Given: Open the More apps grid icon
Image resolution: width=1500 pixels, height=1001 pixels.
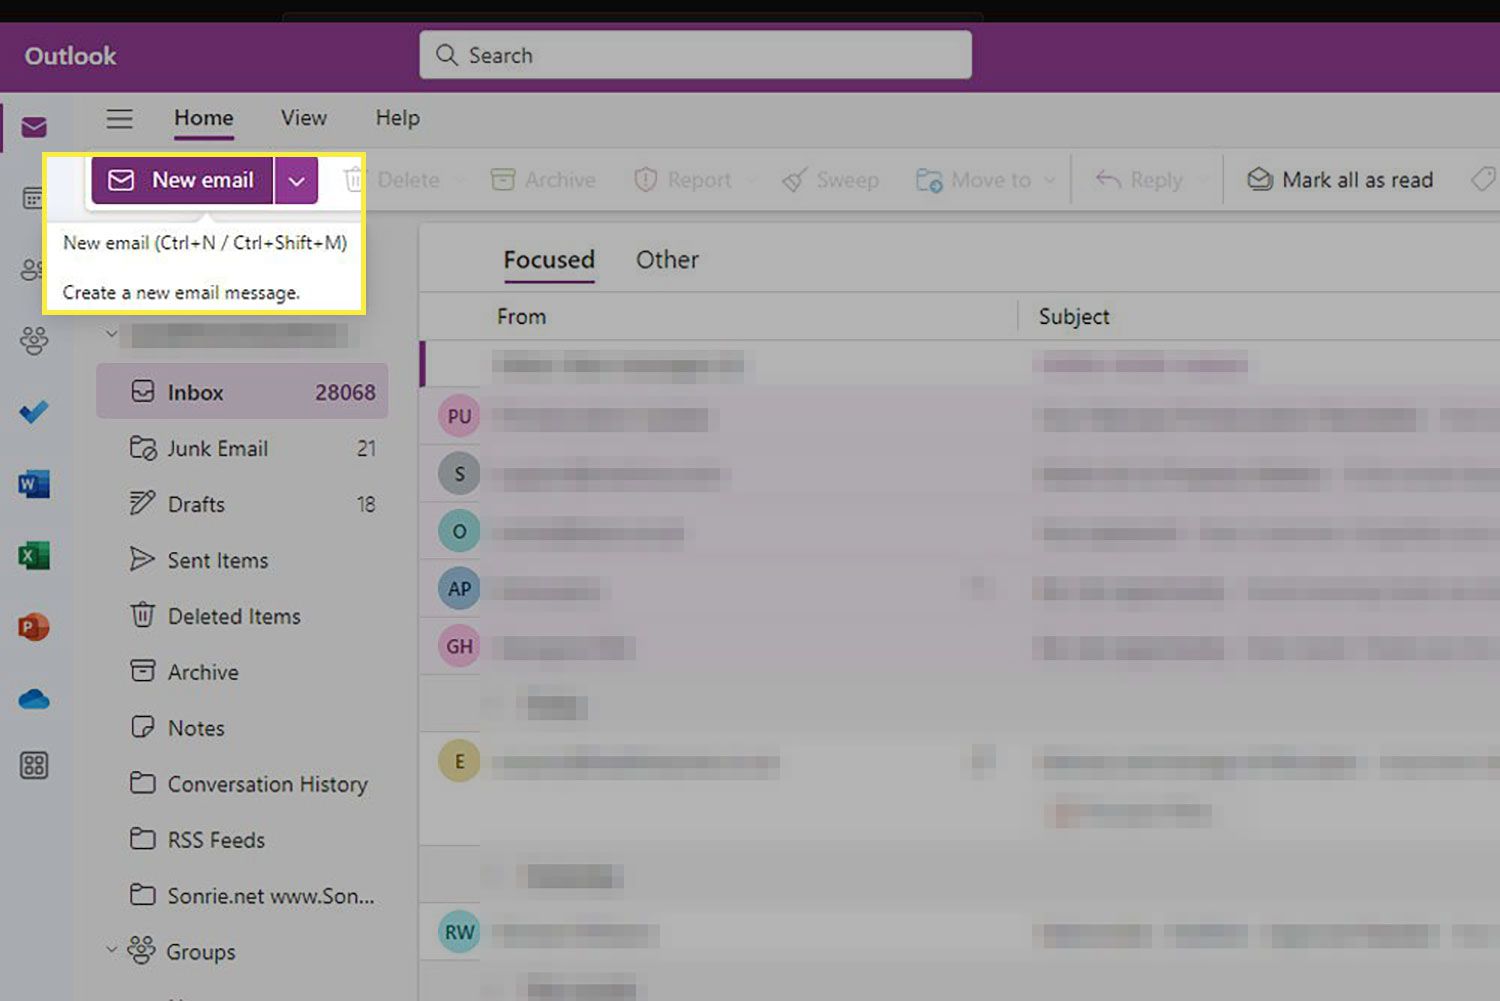Looking at the screenshot, I should [34, 766].
